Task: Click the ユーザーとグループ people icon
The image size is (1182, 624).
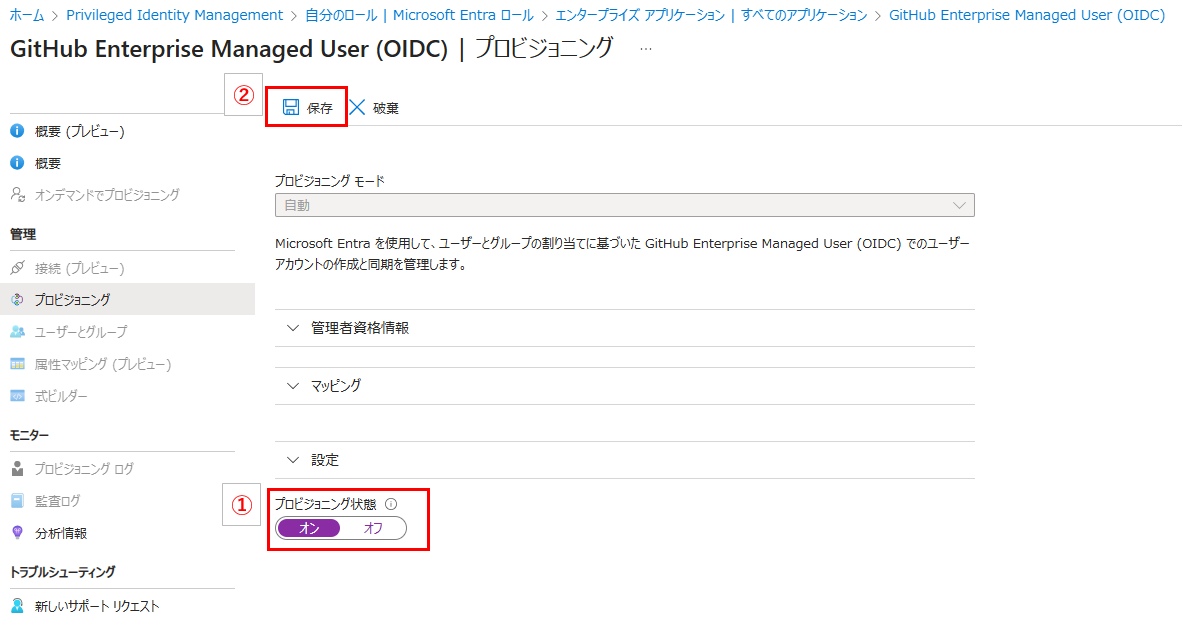Action: tap(17, 332)
